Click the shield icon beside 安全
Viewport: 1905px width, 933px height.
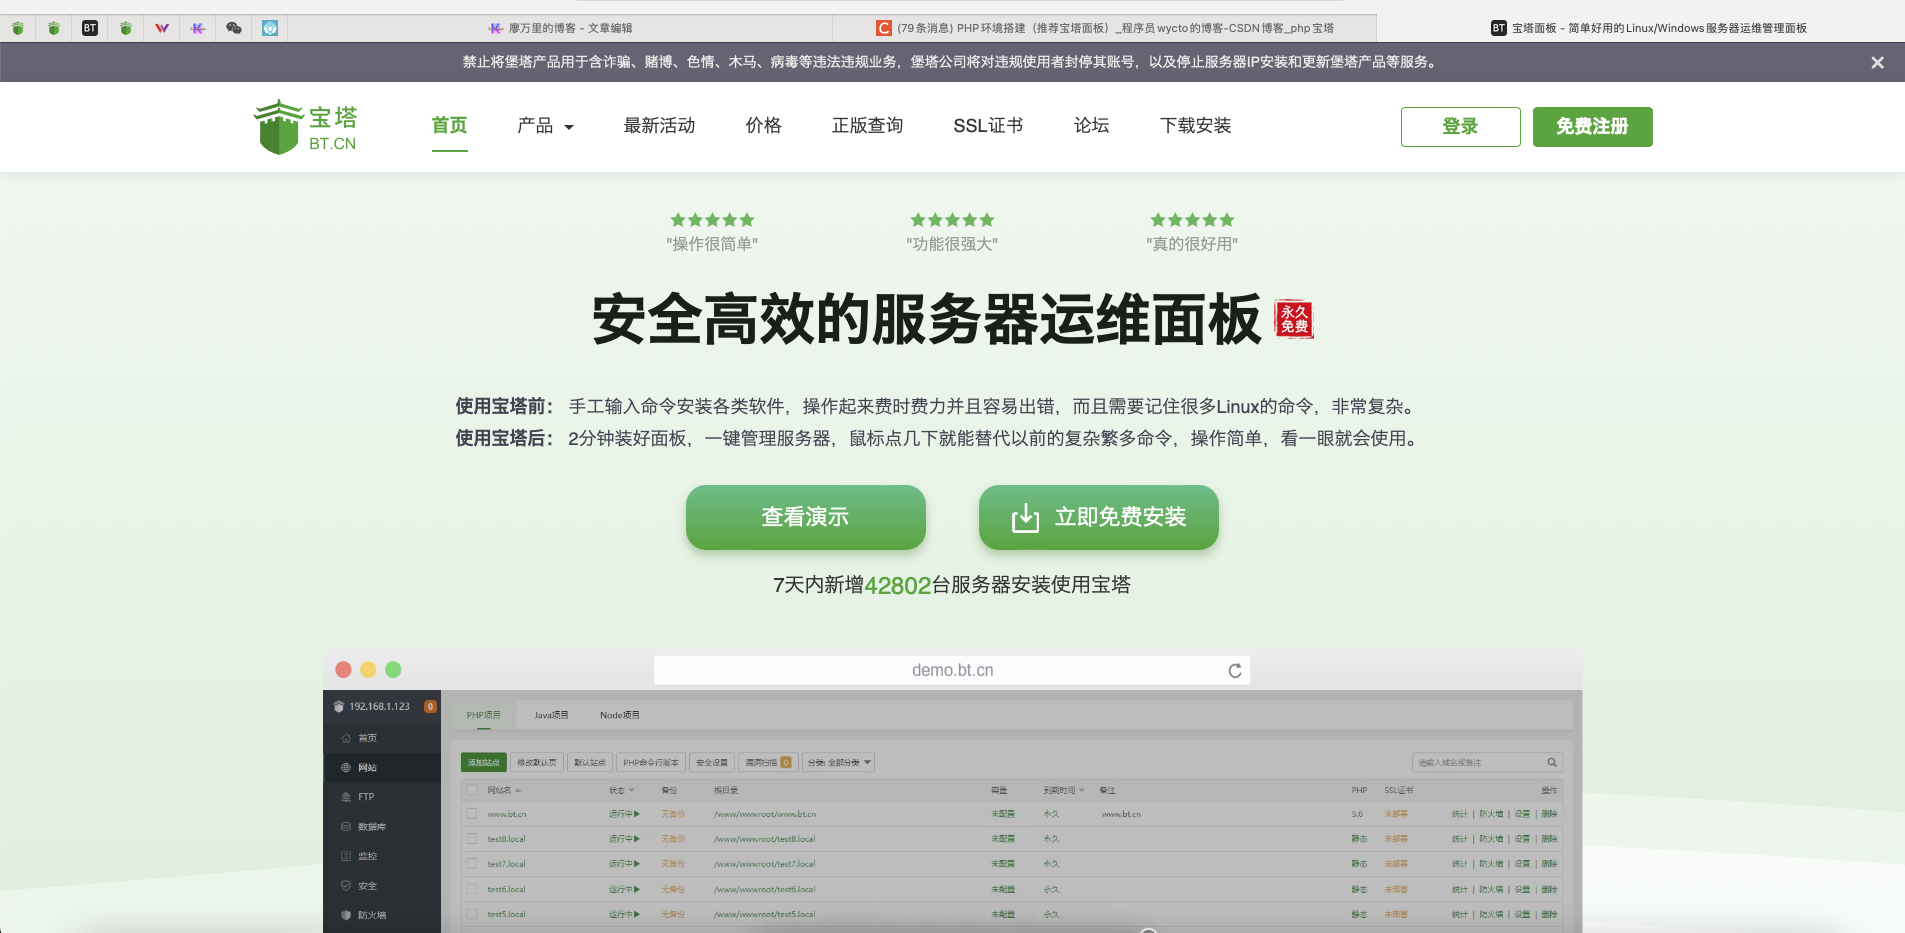346,886
